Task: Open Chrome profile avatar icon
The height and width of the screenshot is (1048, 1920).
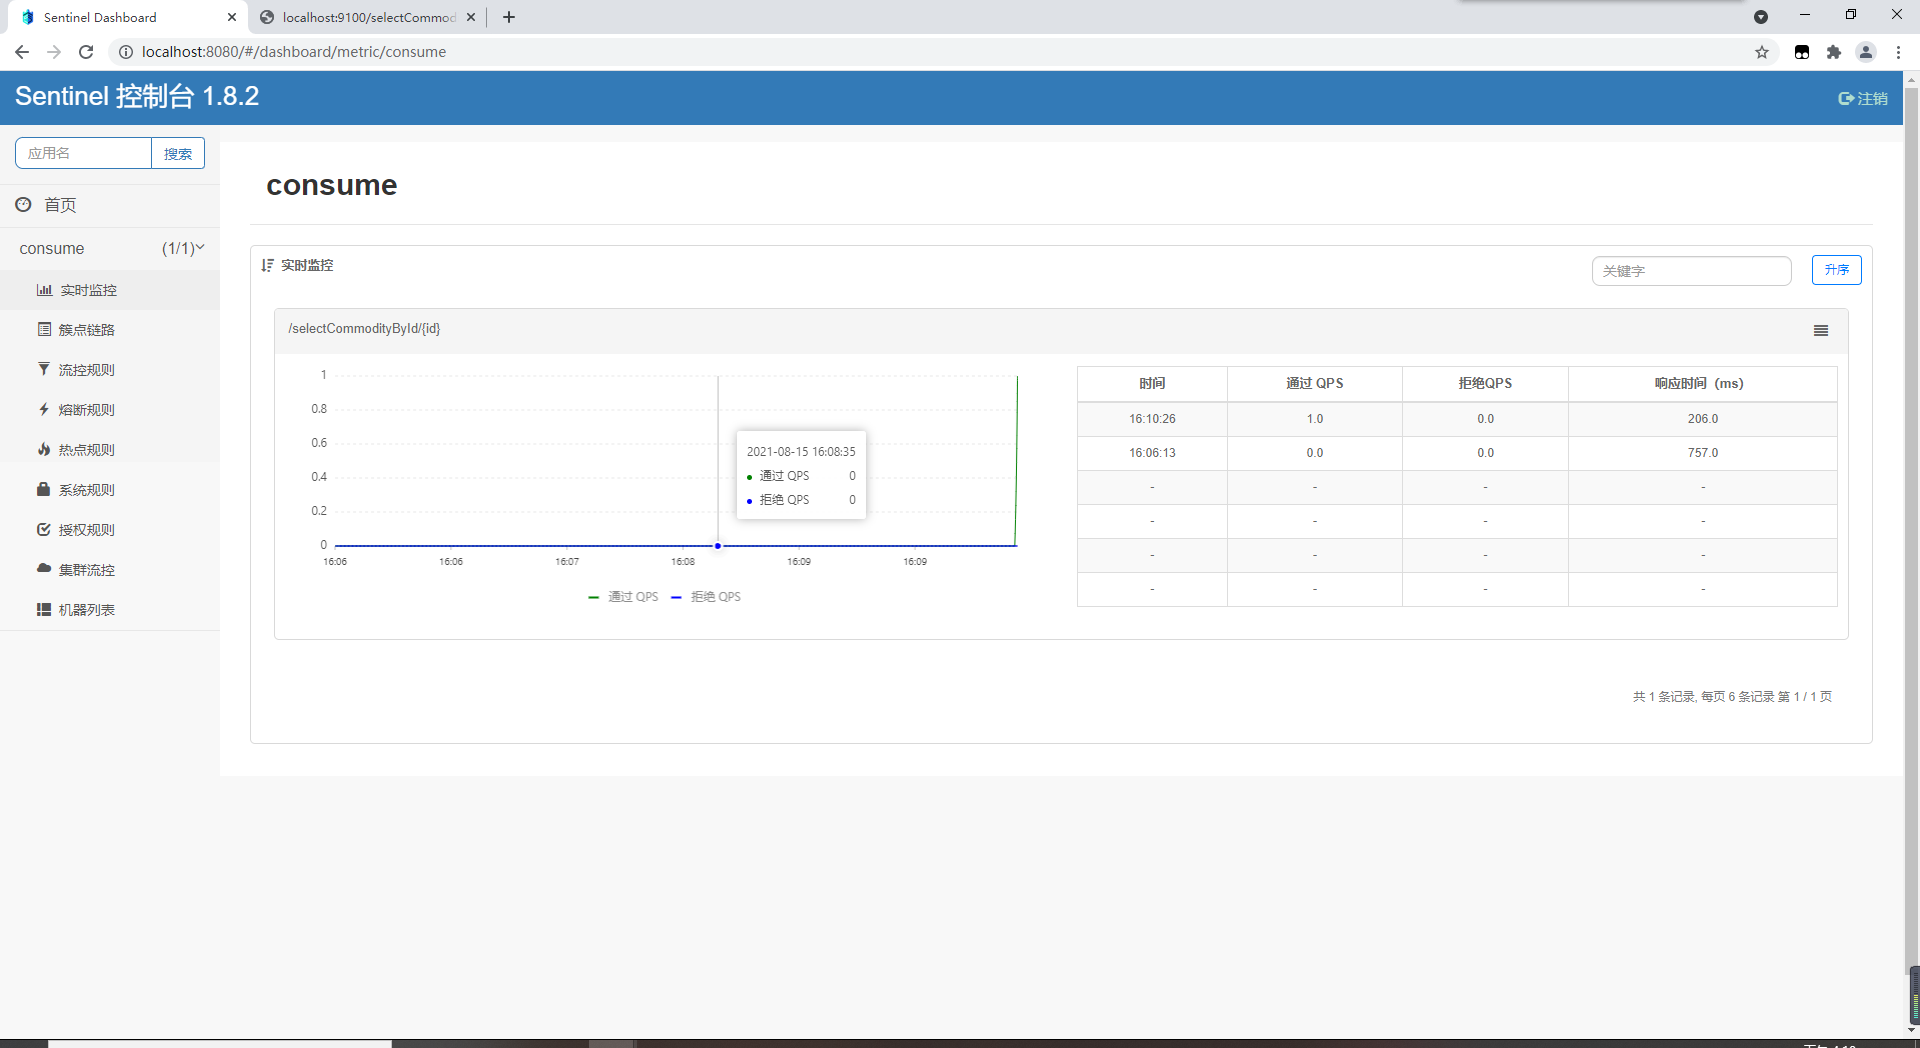Action: tap(1866, 52)
